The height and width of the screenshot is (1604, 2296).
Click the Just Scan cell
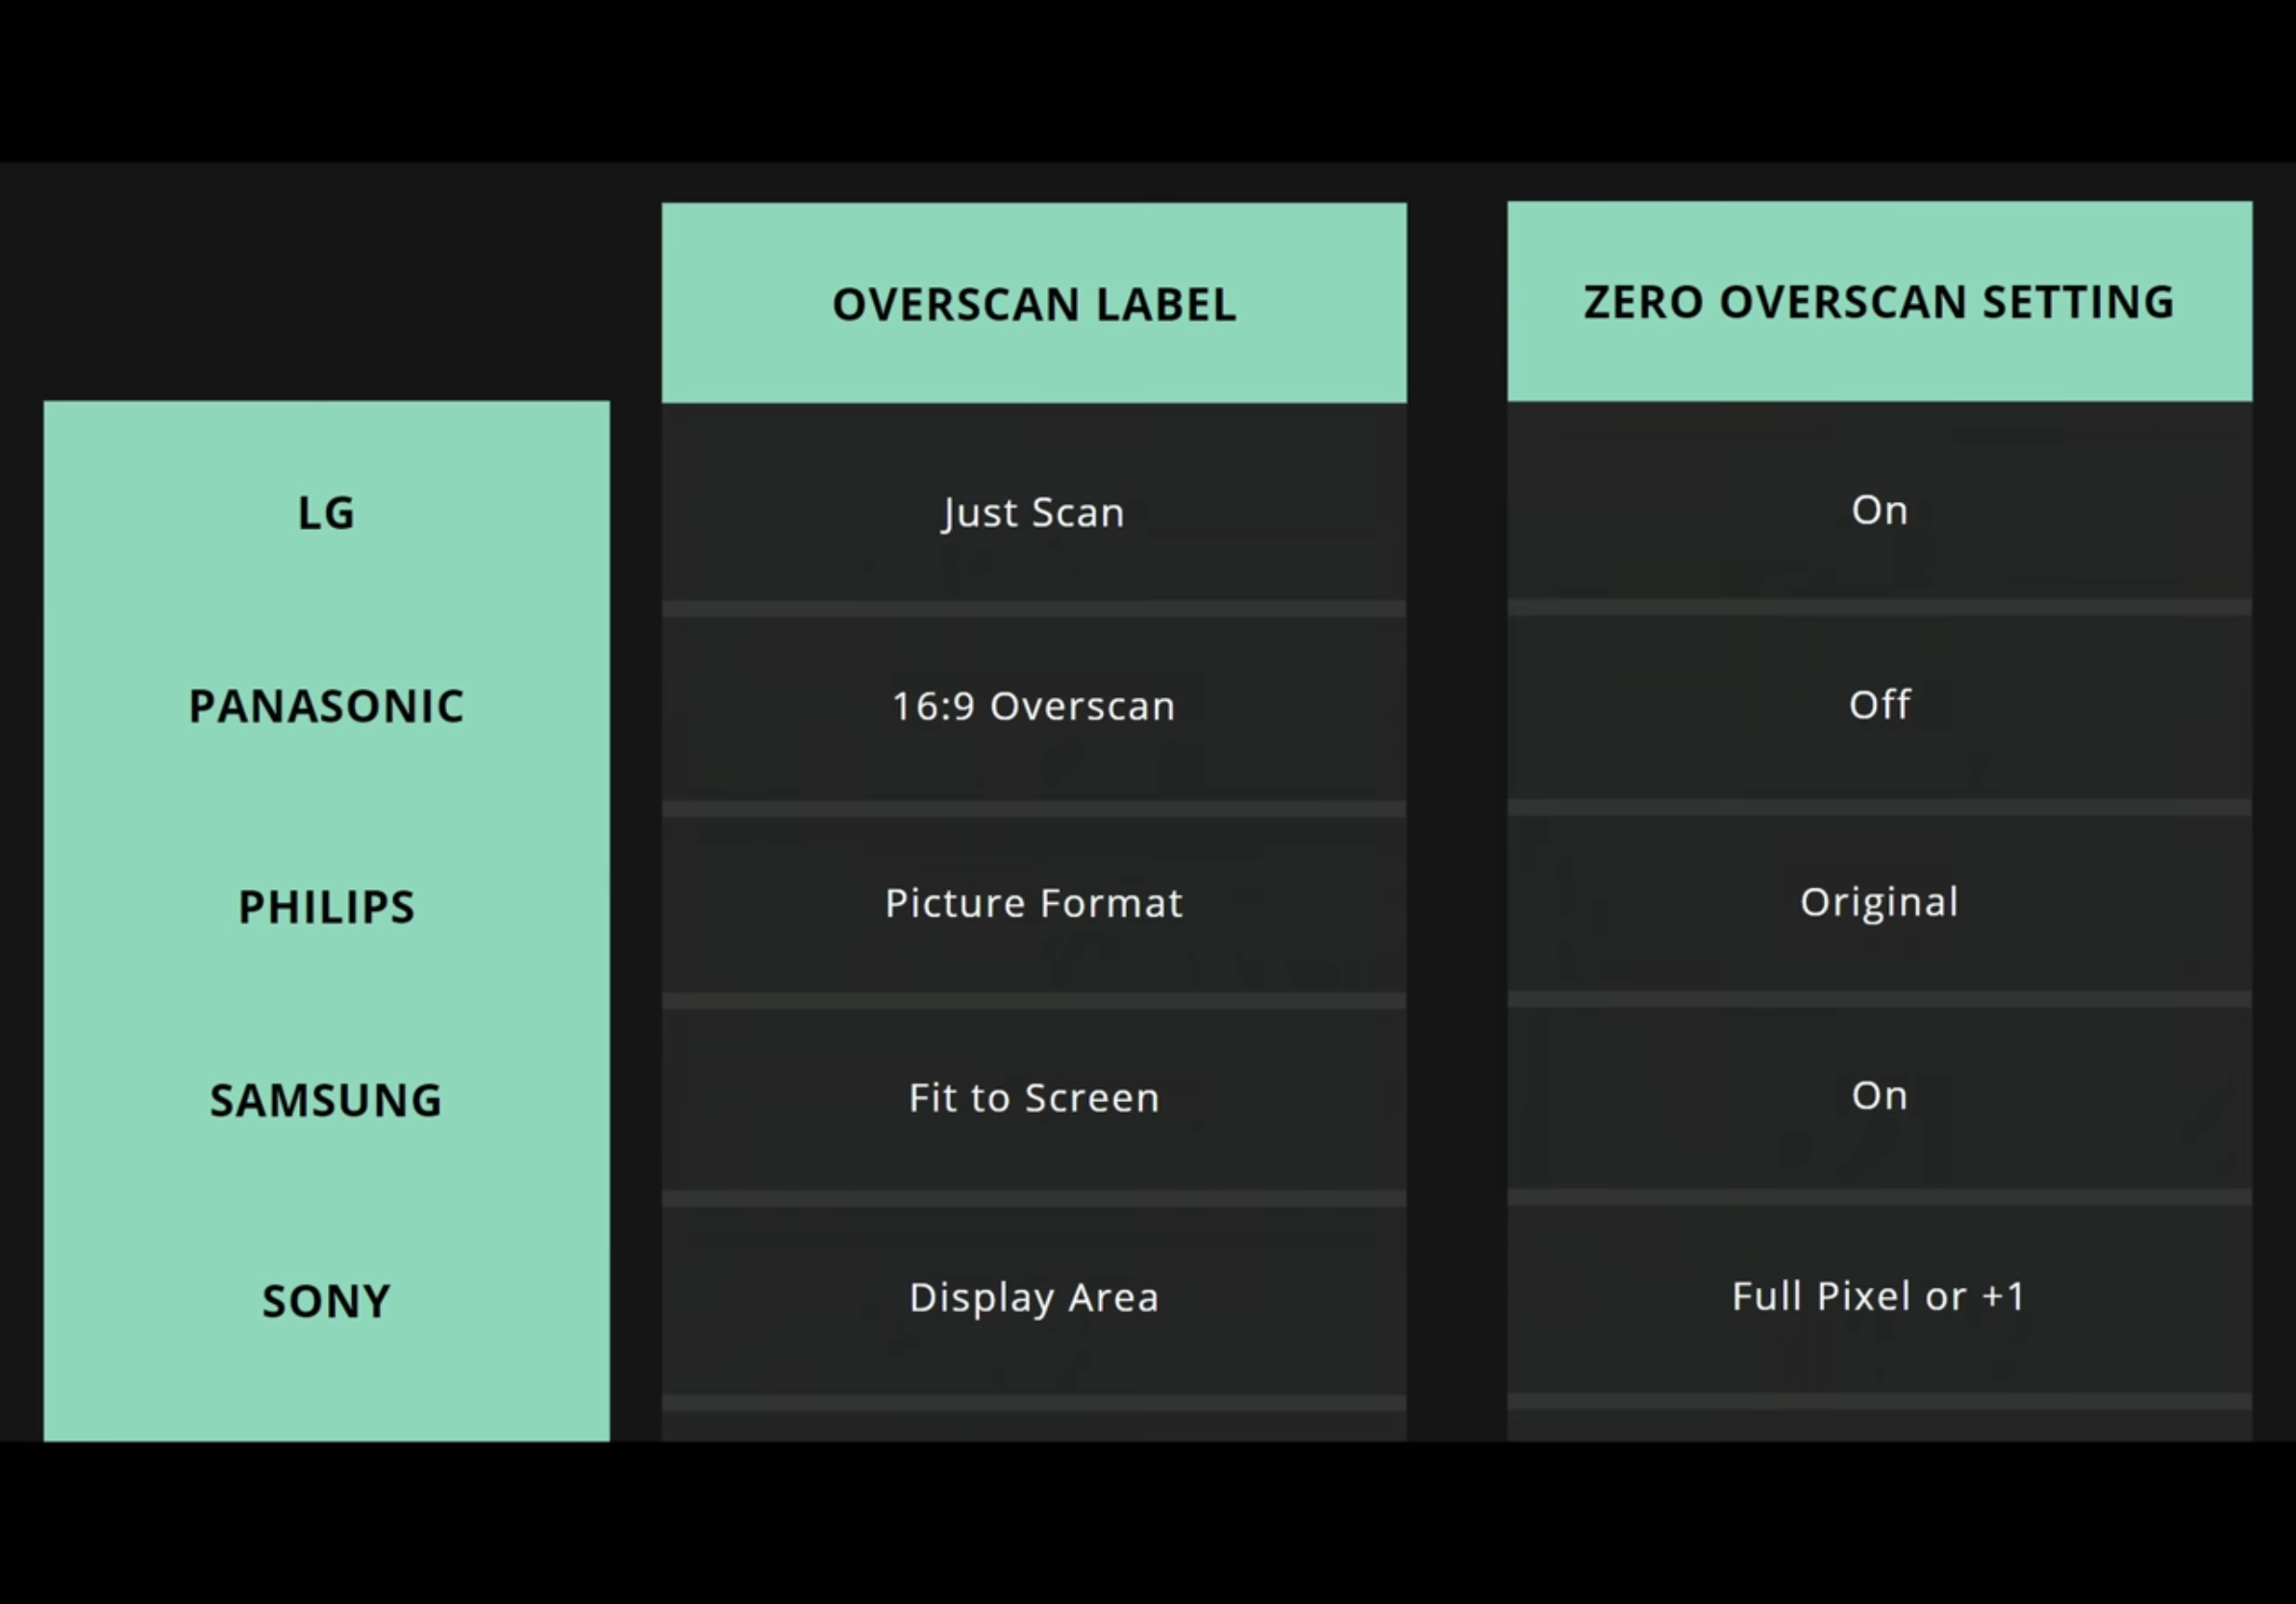[x=1033, y=512]
